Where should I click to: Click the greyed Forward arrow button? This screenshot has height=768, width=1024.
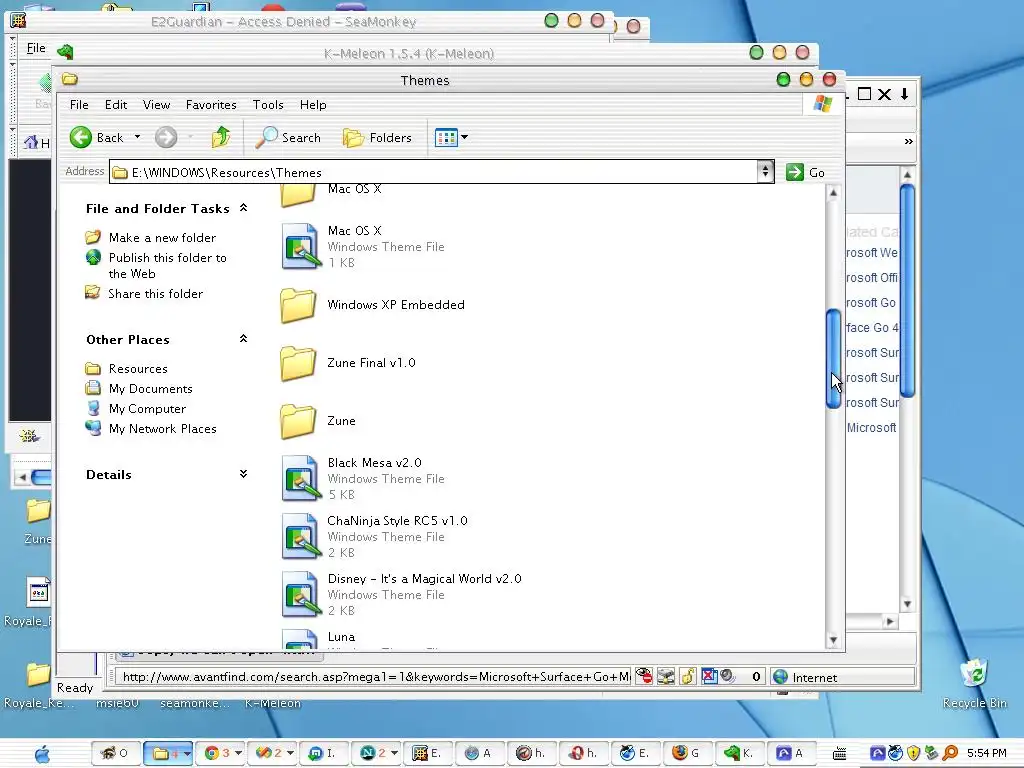(166, 137)
